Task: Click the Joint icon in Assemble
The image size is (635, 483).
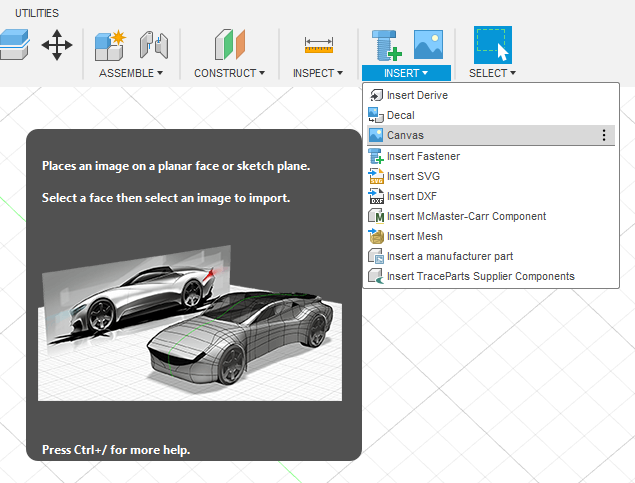Action: [153, 45]
